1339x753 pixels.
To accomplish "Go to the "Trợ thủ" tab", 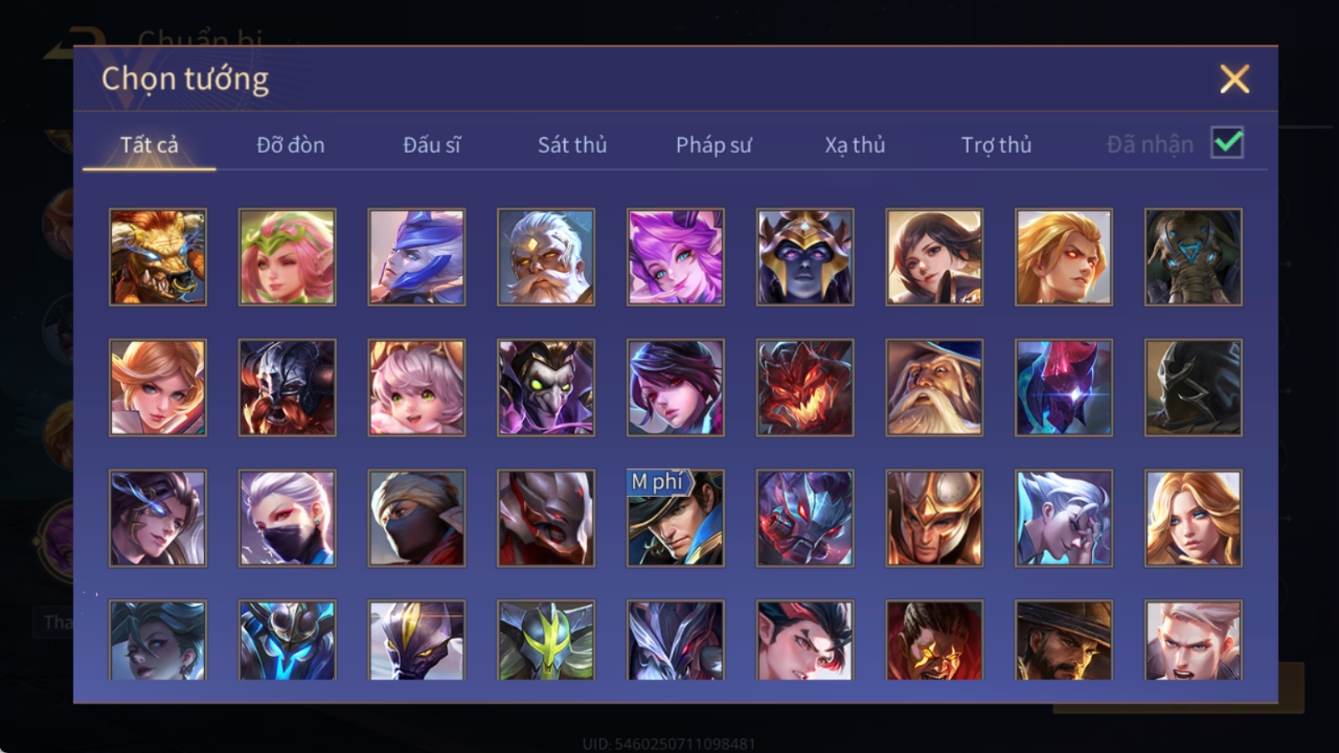I will coord(996,145).
